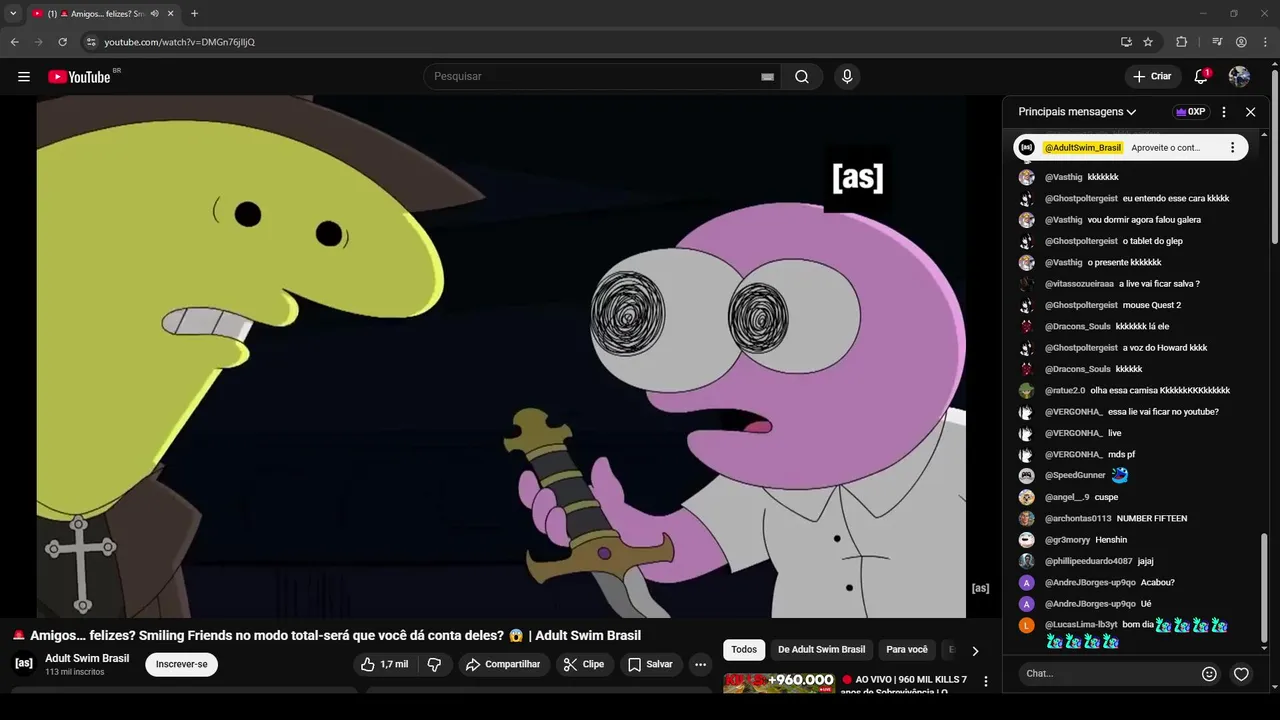Install app icon in address bar
Image resolution: width=1280 pixels, height=720 pixels.
[x=1126, y=42]
